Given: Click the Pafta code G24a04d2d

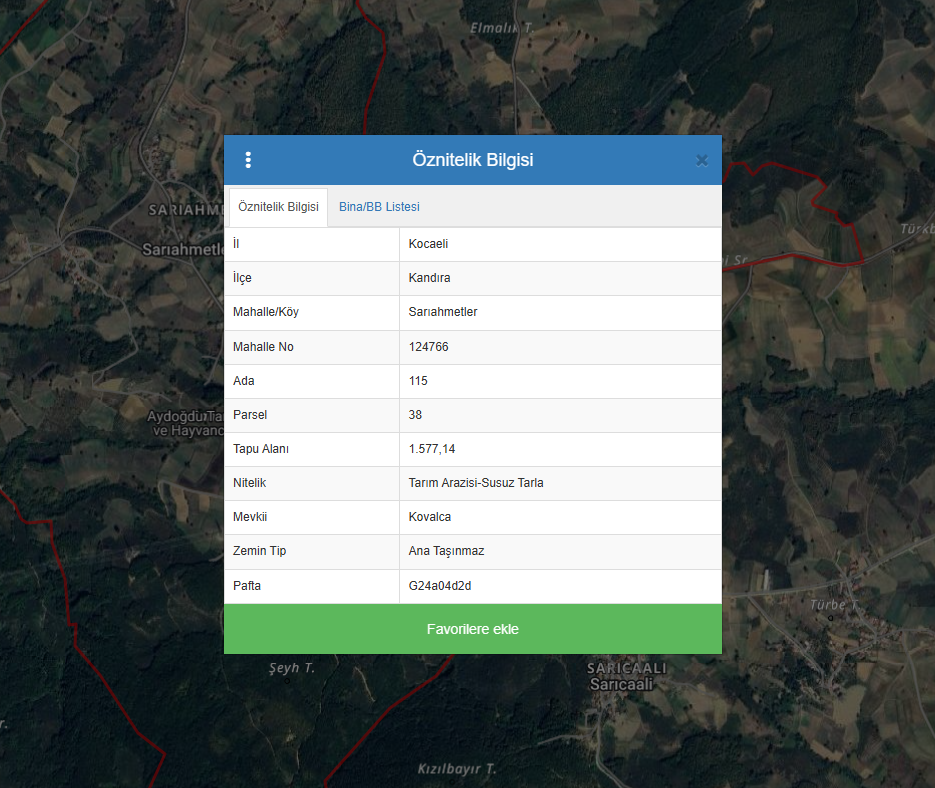Looking at the screenshot, I should (439, 586).
